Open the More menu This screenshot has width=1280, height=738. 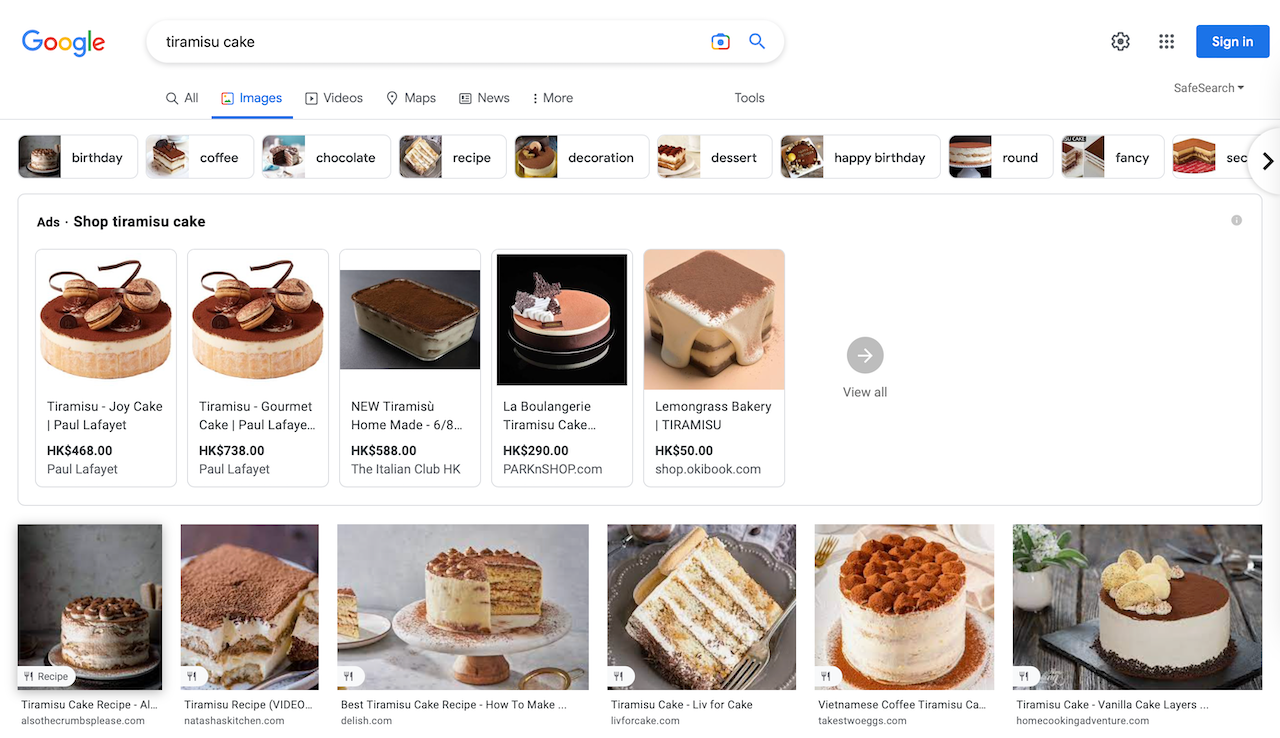click(x=552, y=98)
